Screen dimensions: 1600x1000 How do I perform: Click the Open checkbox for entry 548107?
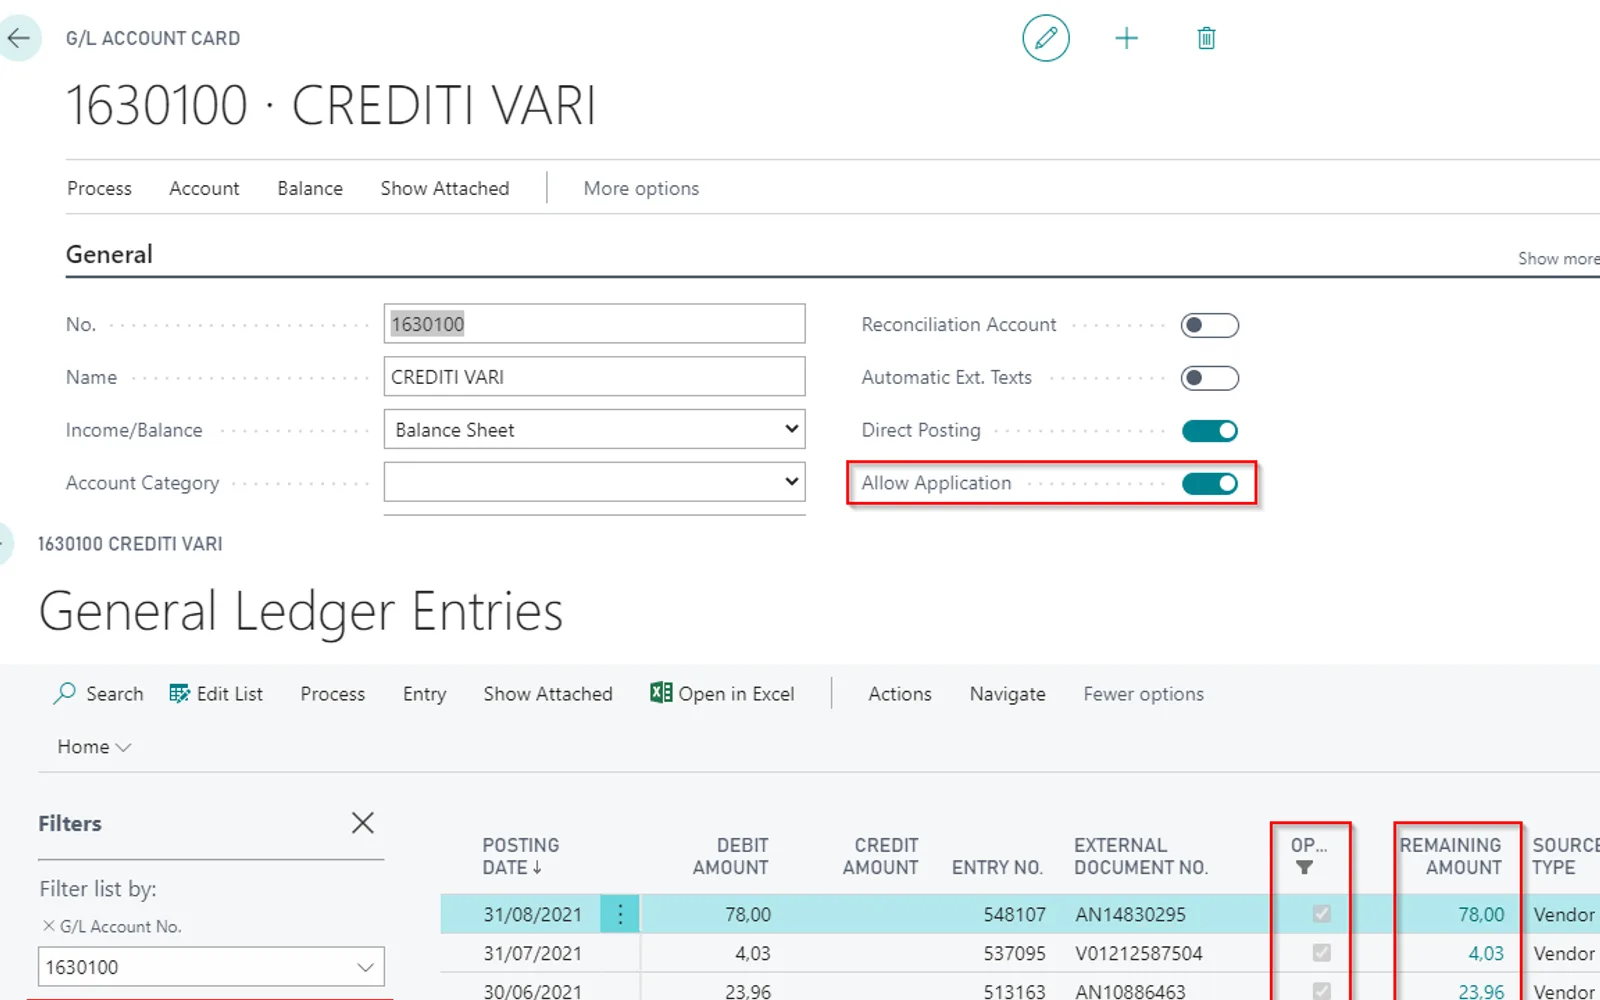[x=1322, y=914]
